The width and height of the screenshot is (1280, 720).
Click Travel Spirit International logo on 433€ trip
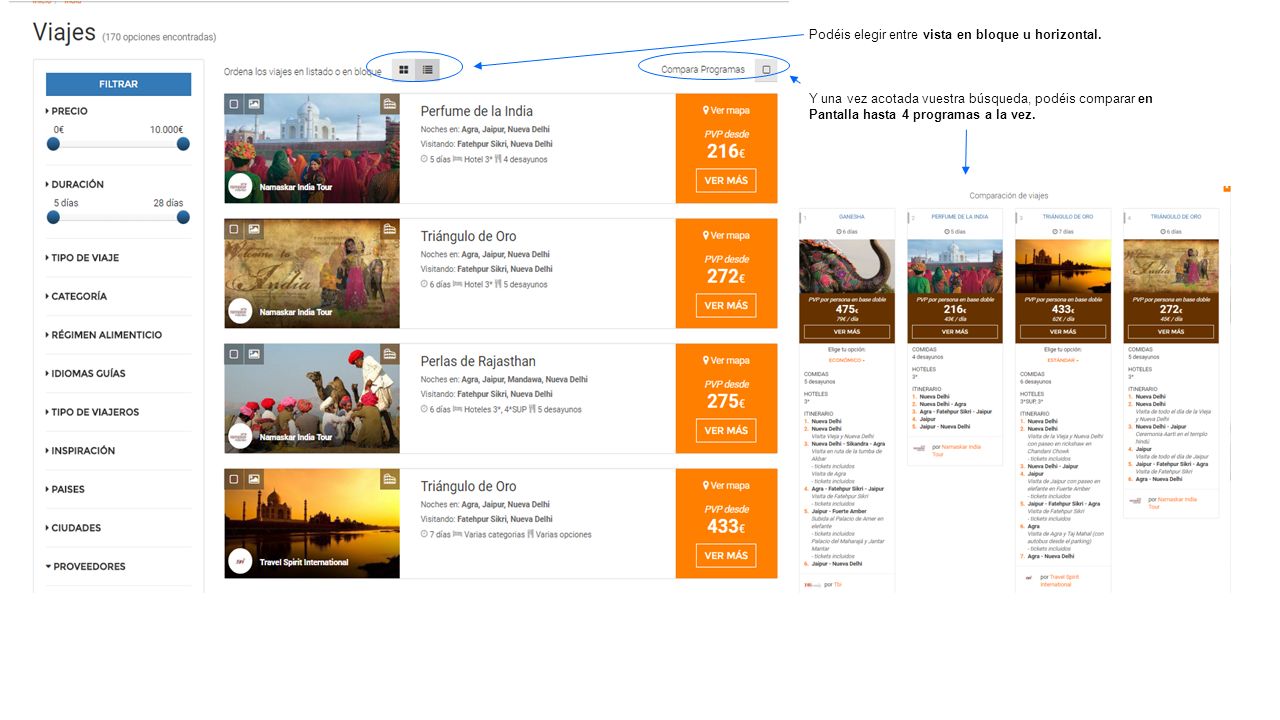pos(240,561)
